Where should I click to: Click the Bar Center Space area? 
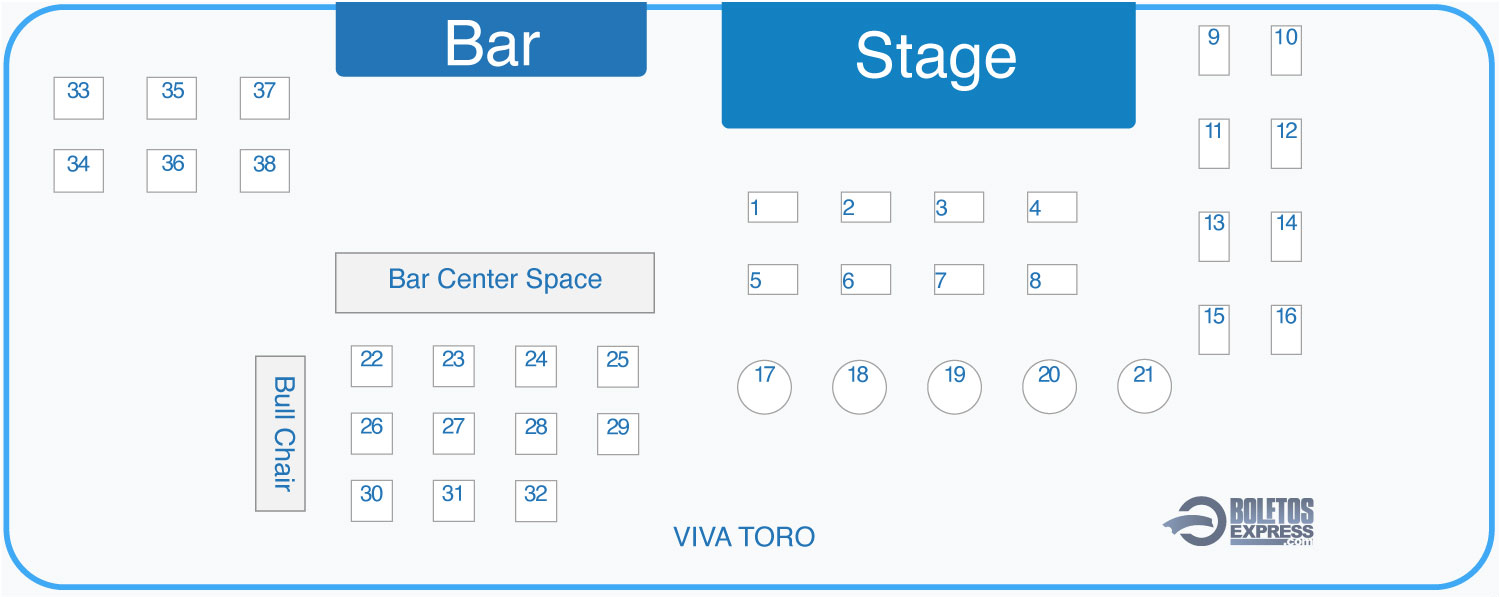point(495,283)
